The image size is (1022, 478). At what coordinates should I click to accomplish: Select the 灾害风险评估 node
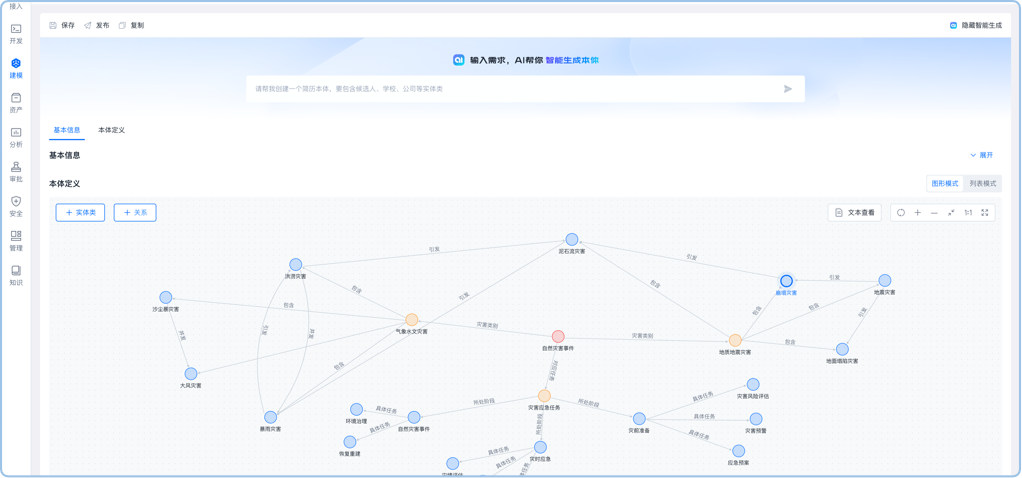tap(753, 385)
